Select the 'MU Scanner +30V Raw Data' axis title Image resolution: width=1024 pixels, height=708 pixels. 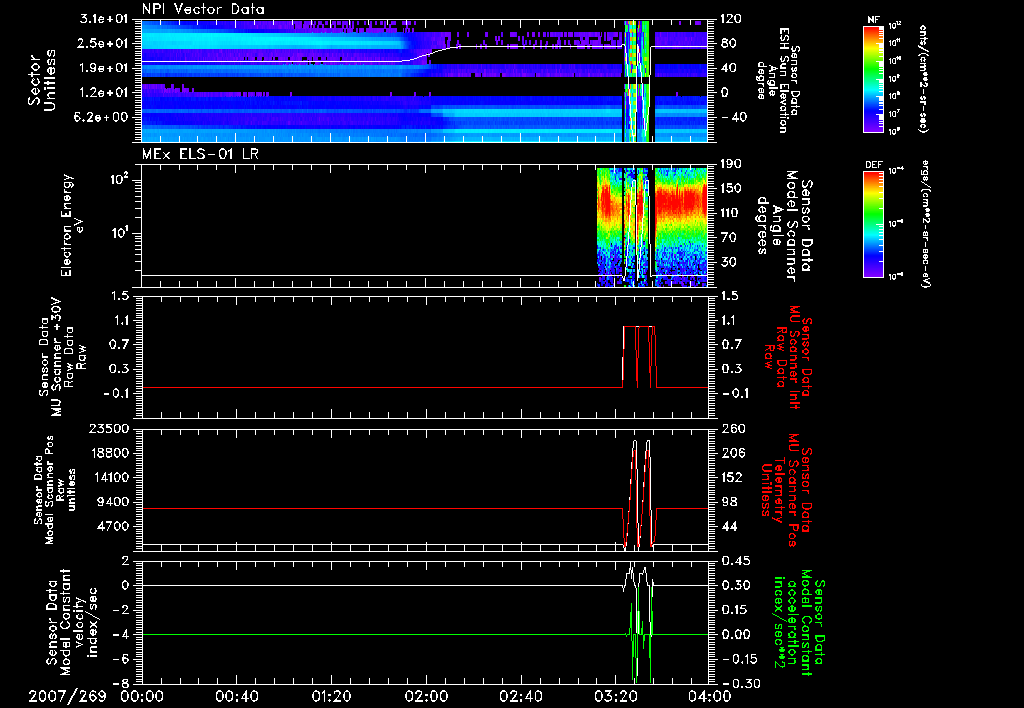[62, 357]
